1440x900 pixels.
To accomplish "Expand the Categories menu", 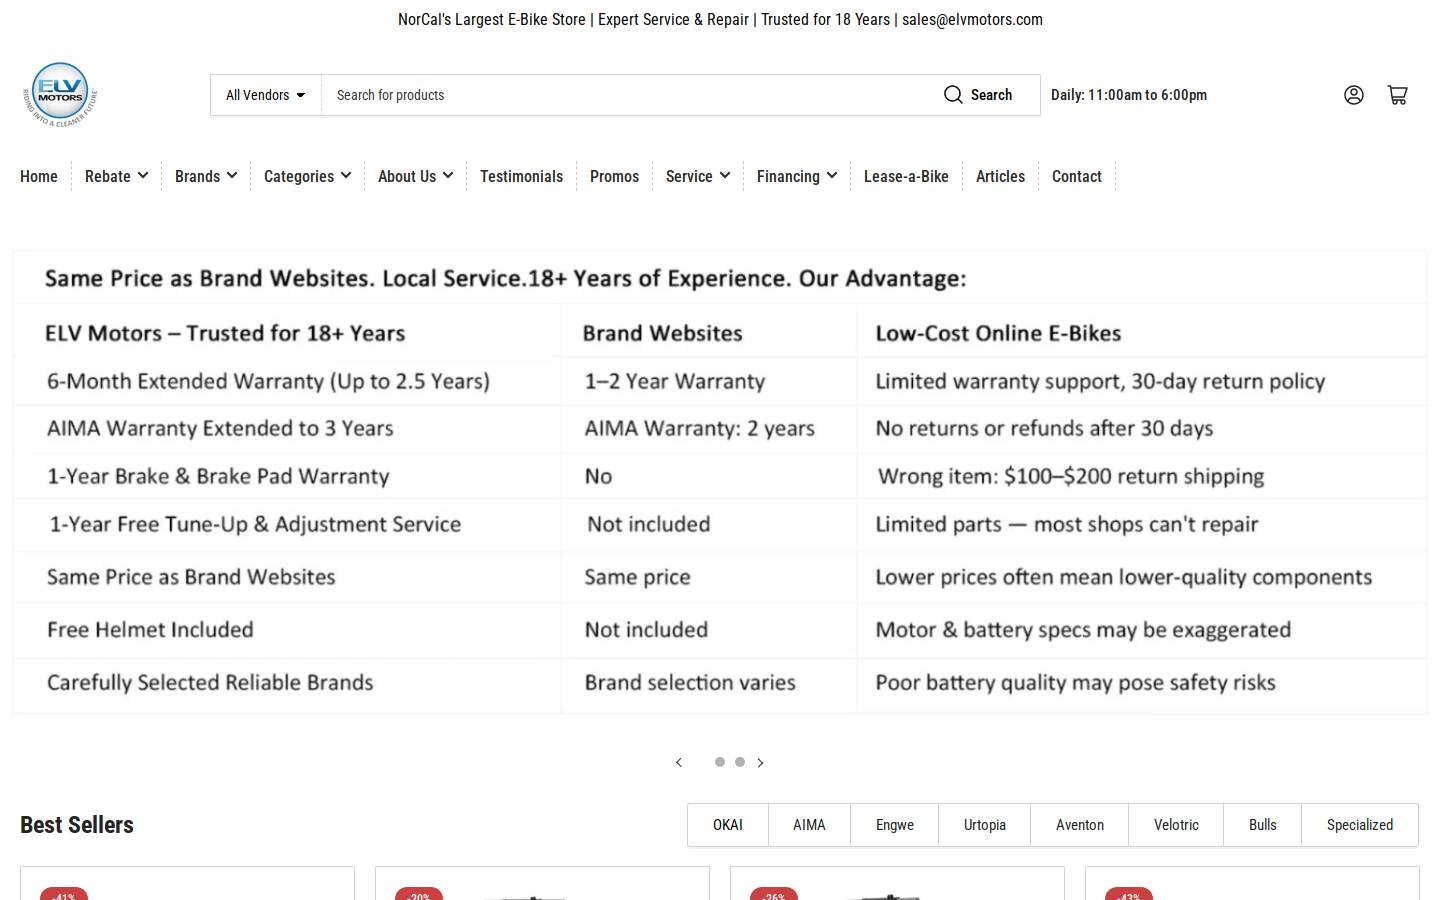I will (x=307, y=176).
